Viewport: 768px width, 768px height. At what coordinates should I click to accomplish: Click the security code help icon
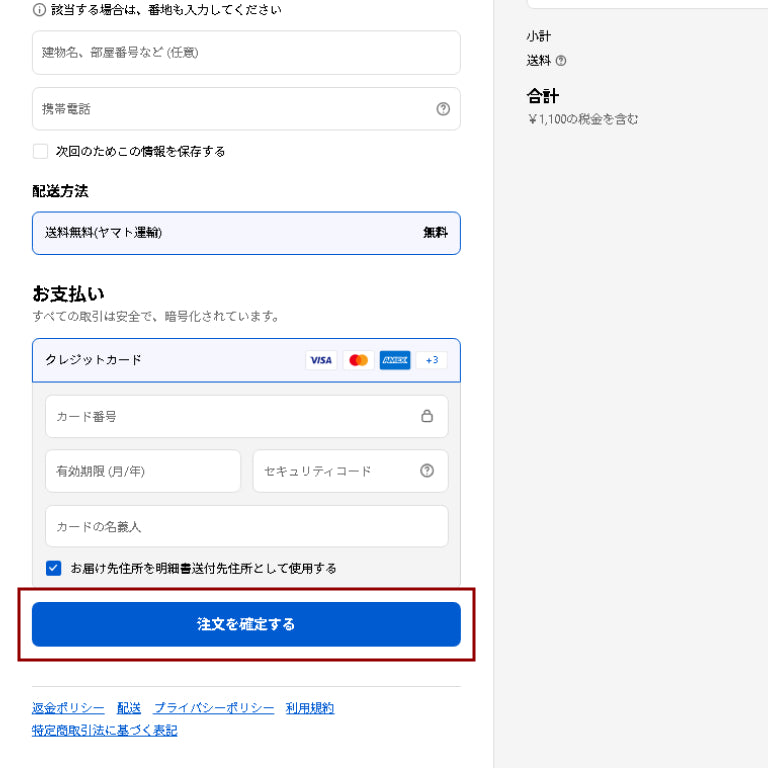(x=427, y=471)
